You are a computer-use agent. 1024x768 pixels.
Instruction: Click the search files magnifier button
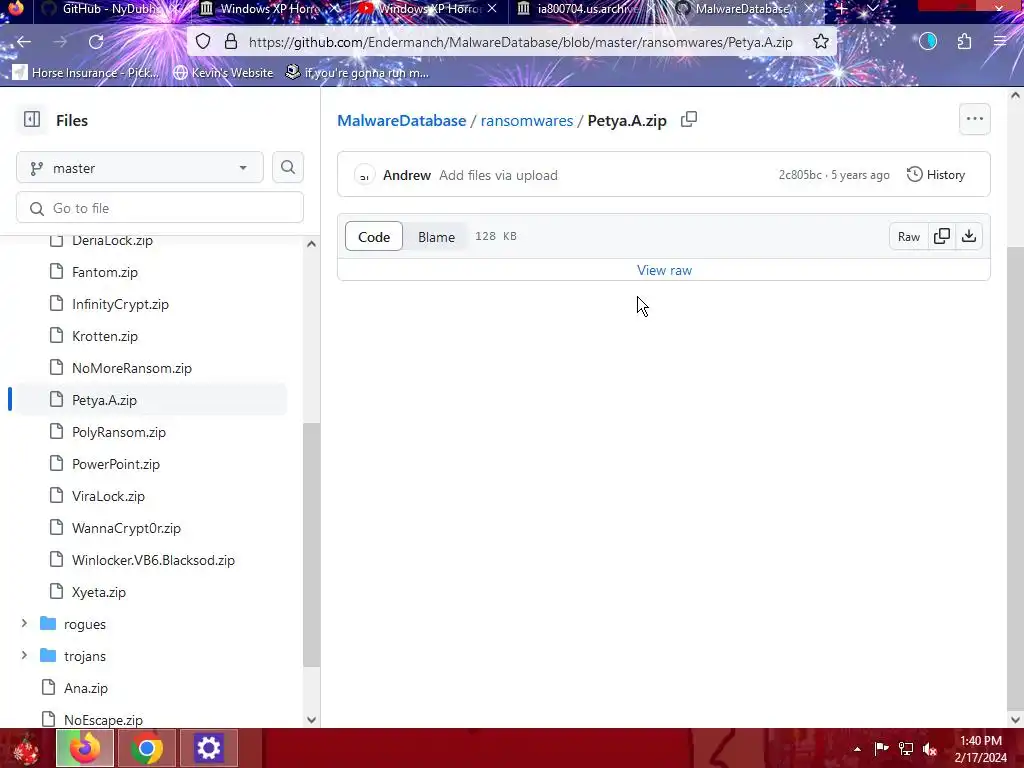287,168
